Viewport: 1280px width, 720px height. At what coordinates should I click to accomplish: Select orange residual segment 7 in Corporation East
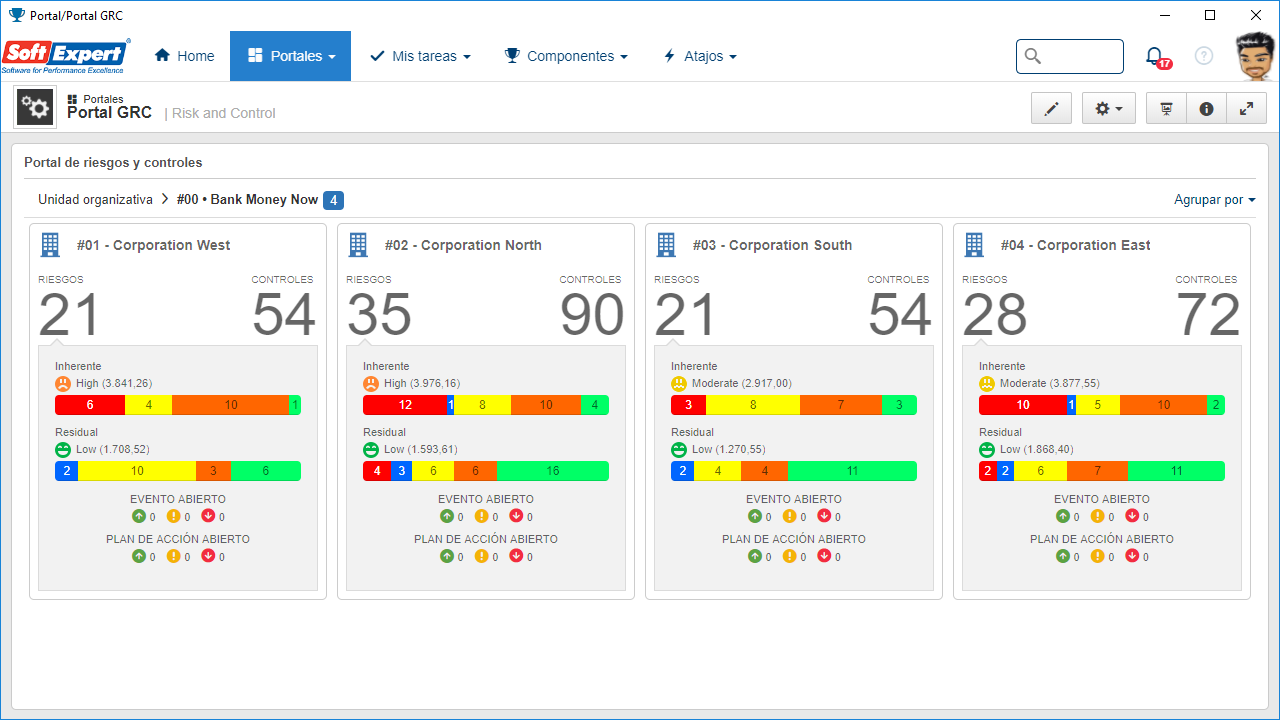pyautogui.click(x=1097, y=471)
